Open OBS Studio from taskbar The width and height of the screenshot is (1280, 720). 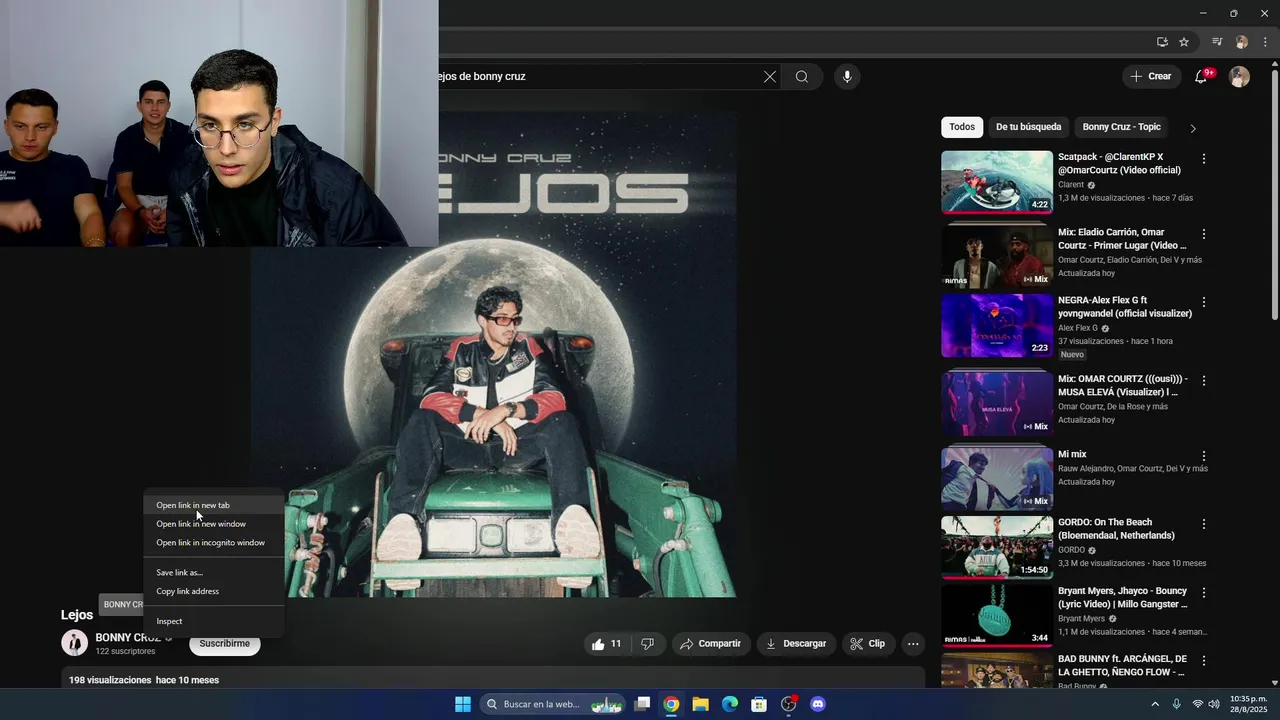(x=788, y=704)
